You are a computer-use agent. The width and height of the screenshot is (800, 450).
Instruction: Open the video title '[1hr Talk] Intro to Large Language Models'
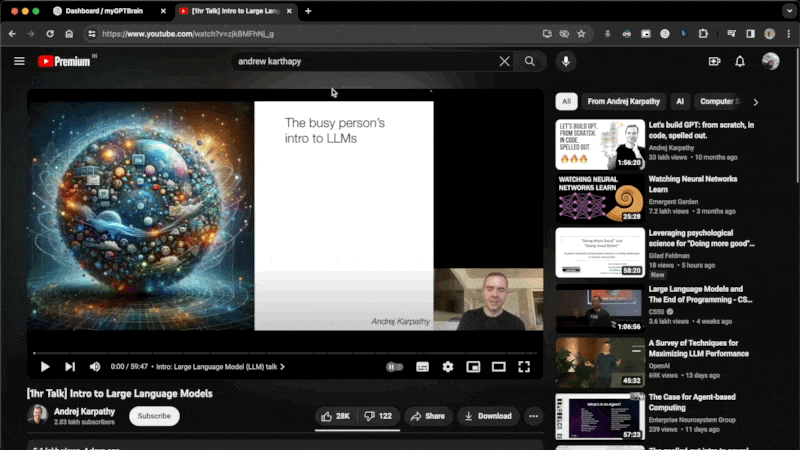coord(120,393)
